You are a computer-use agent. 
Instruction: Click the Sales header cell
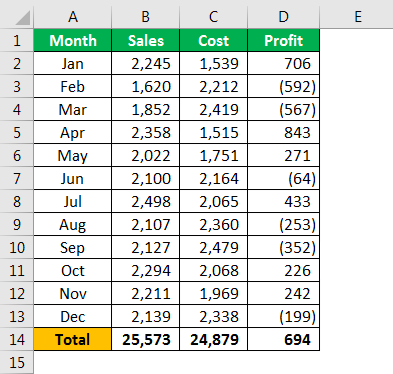[x=146, y=40]
